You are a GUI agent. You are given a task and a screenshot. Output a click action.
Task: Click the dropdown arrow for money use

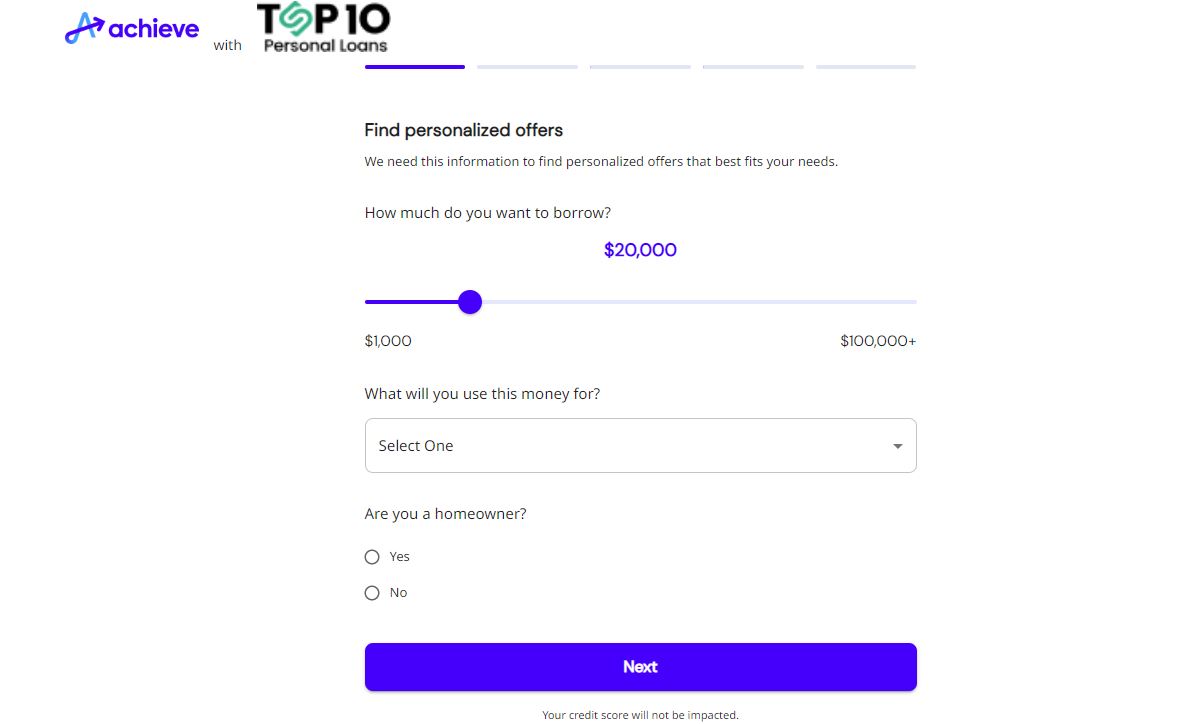point(897,446)
